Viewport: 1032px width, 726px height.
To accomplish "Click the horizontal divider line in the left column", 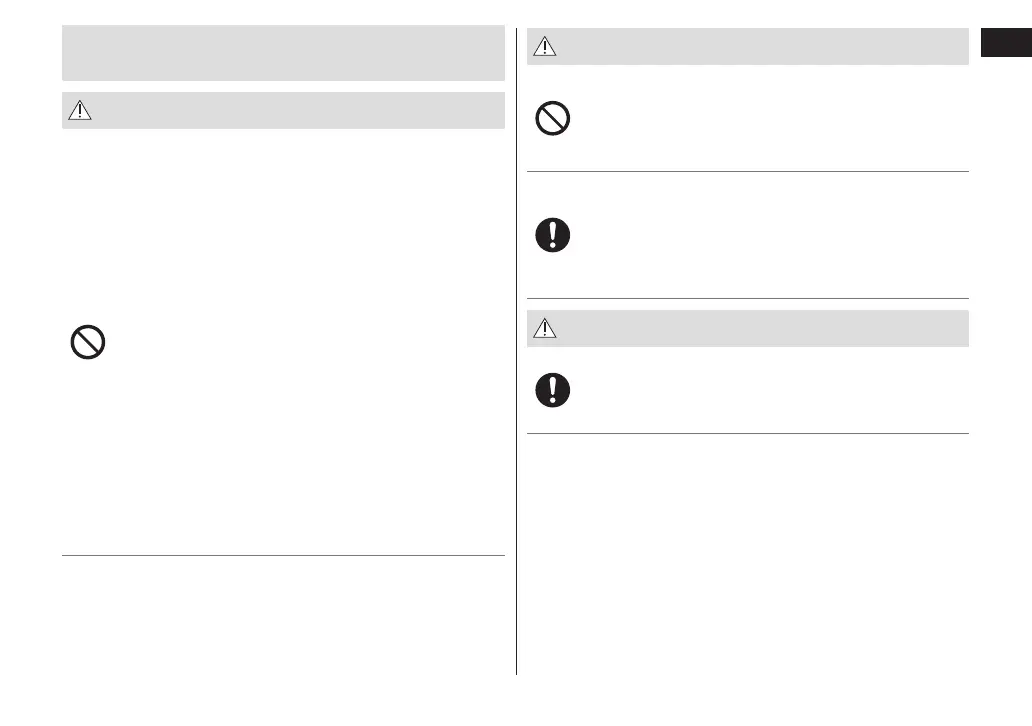I will (283, 555).
